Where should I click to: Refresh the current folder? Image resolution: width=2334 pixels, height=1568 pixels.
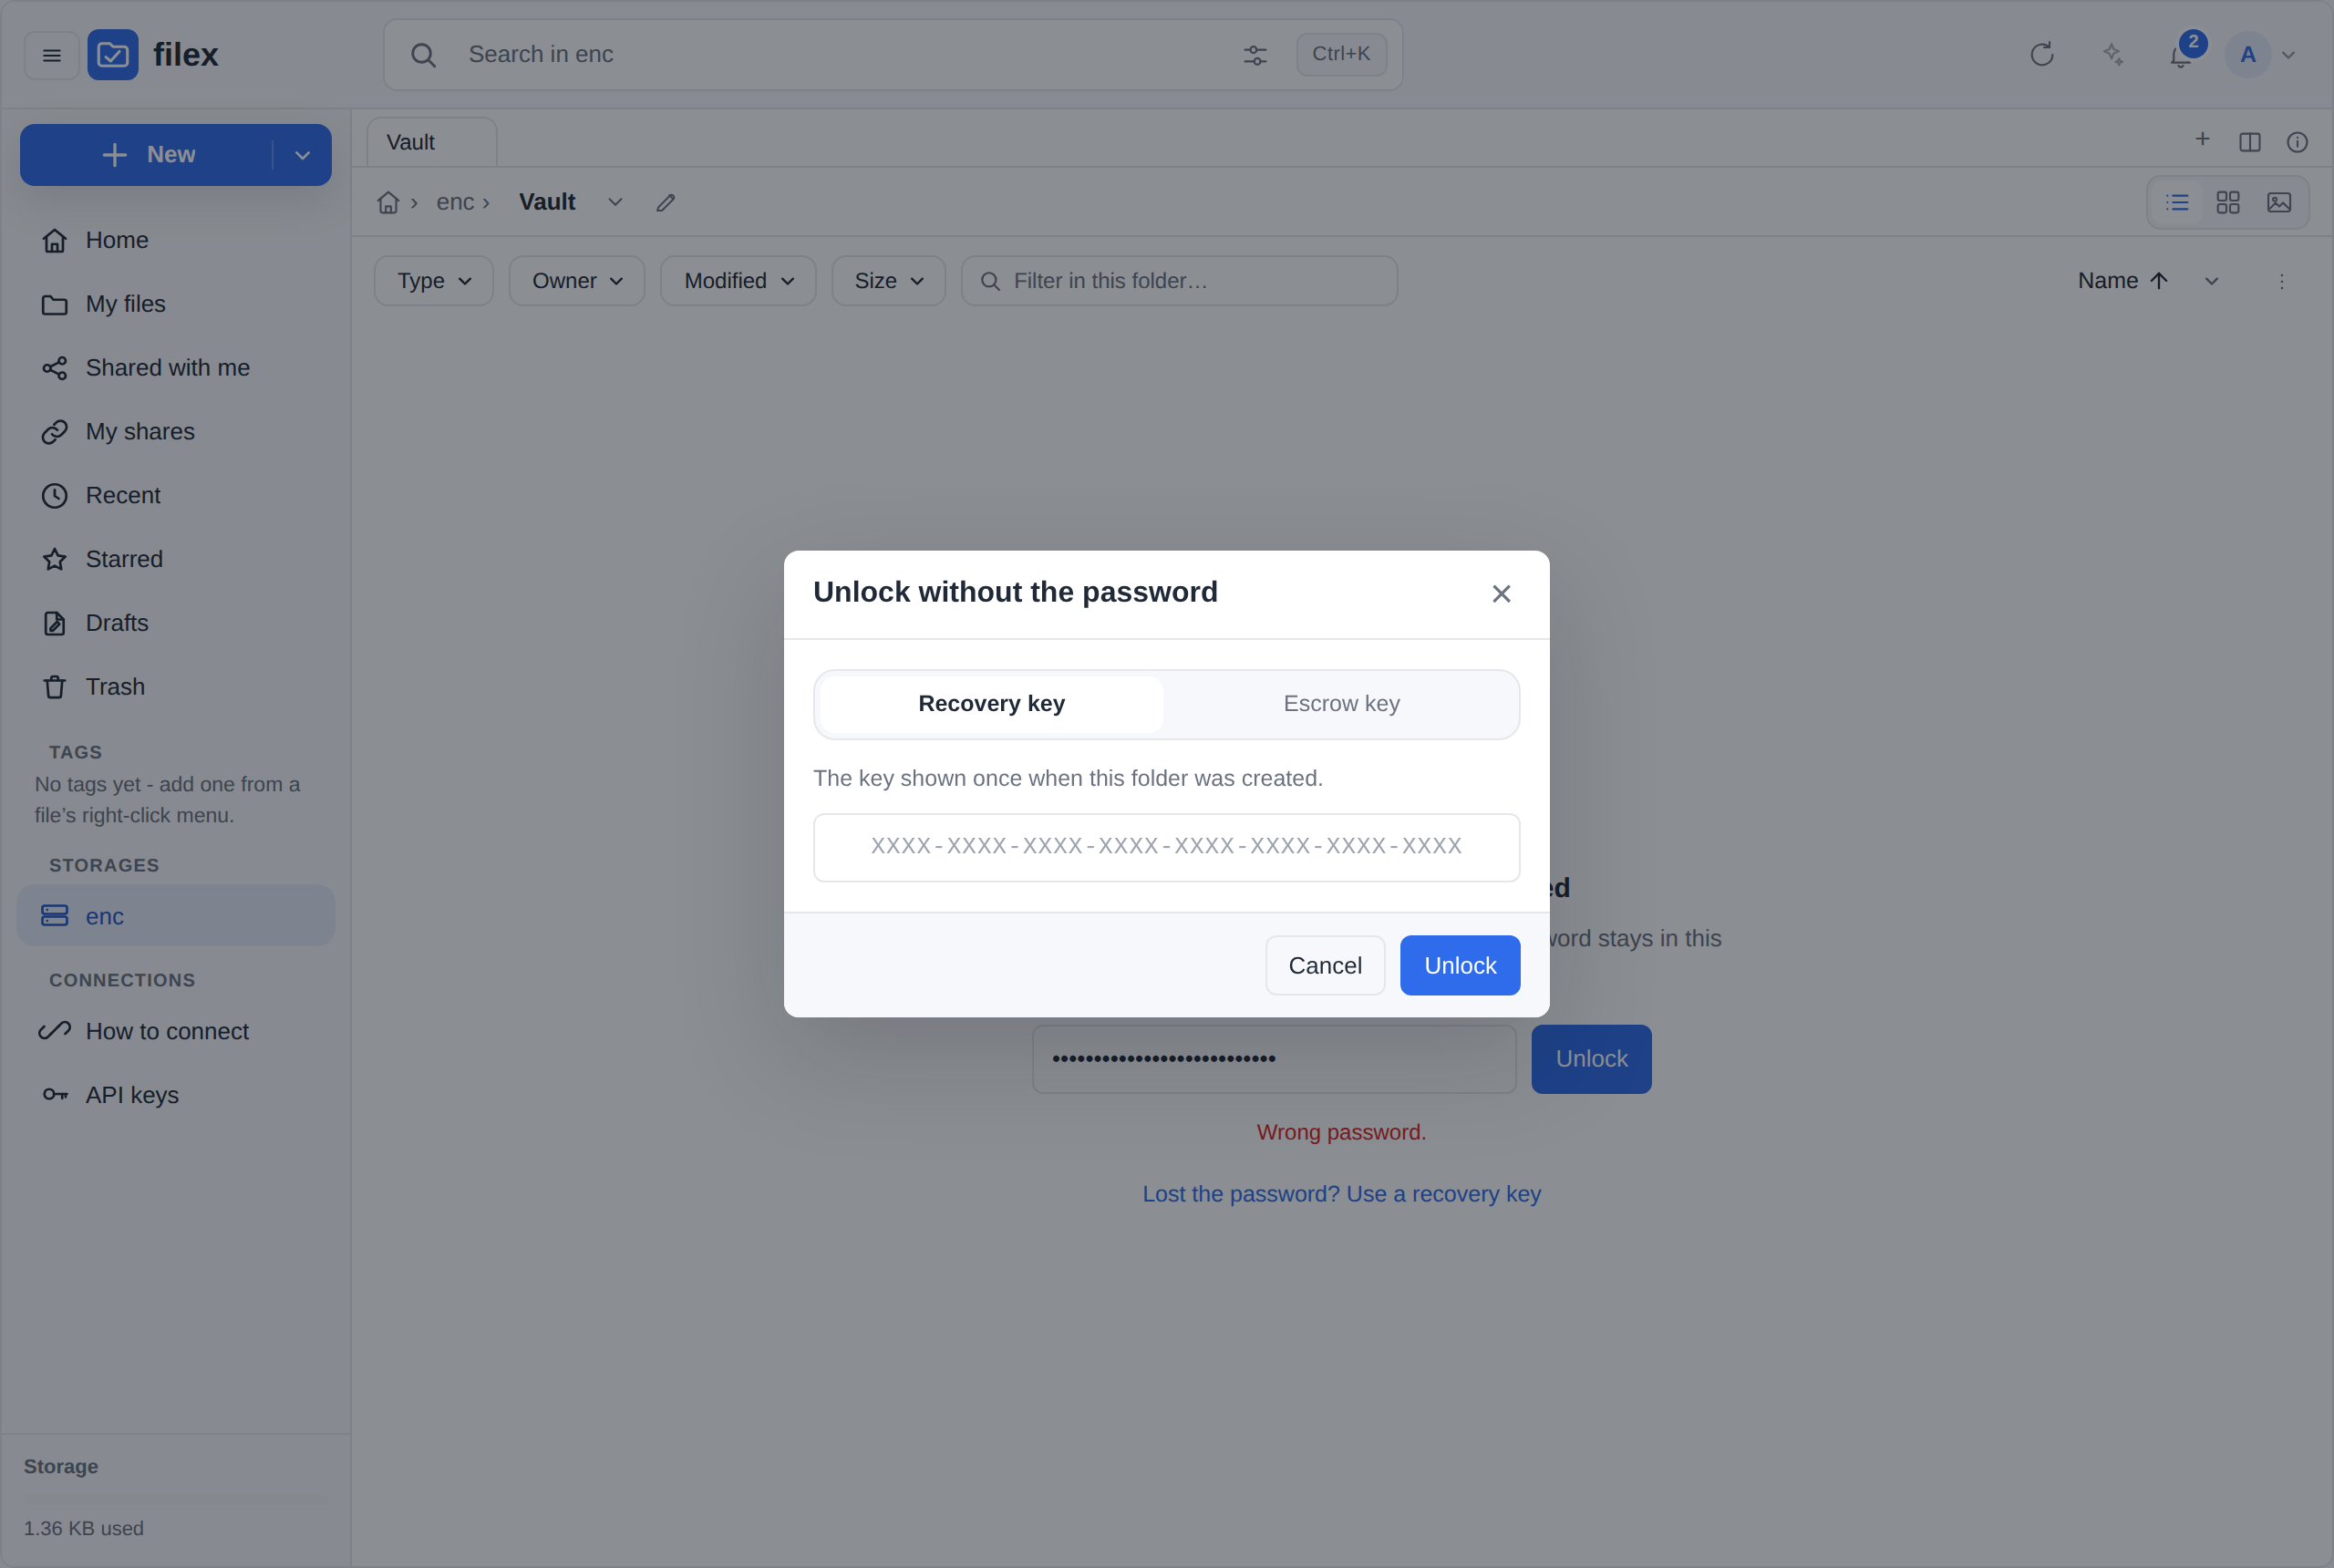click(x=2042, y=55)
